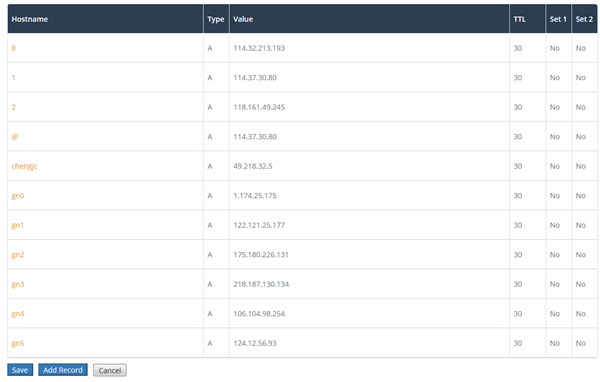Open the gn1 hostname link
Screen dimensions: 600x382
pyautogui.click(x=18, y=225)
